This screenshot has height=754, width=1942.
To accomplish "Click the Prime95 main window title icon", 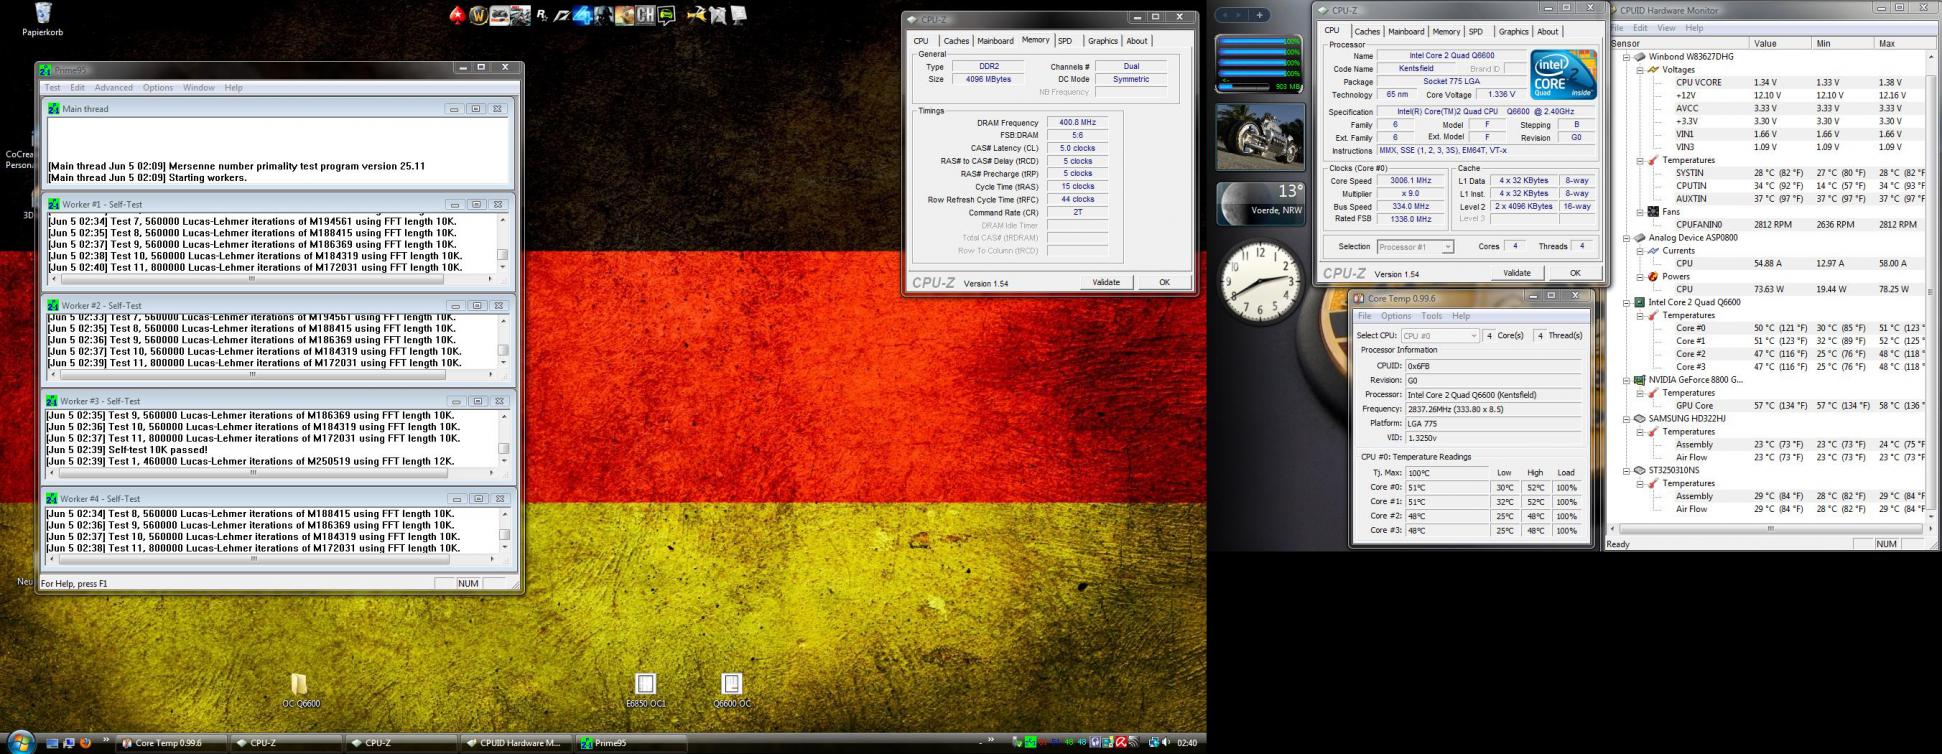I will (45, 70).
